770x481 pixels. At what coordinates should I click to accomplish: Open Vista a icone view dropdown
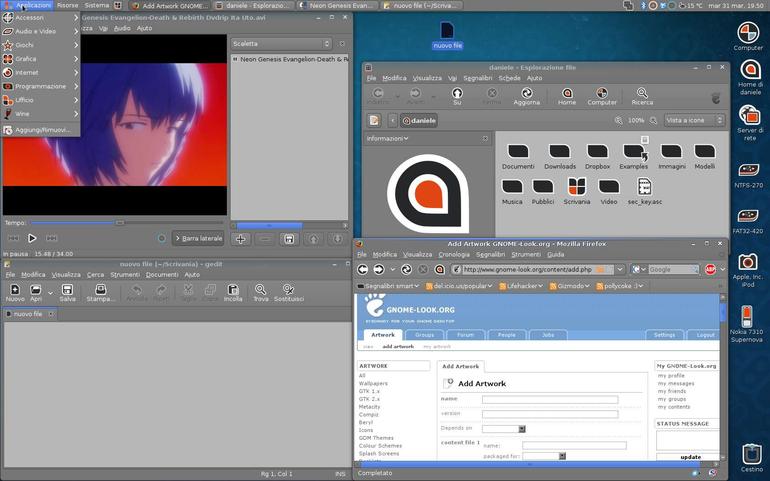tap(694, 120)
